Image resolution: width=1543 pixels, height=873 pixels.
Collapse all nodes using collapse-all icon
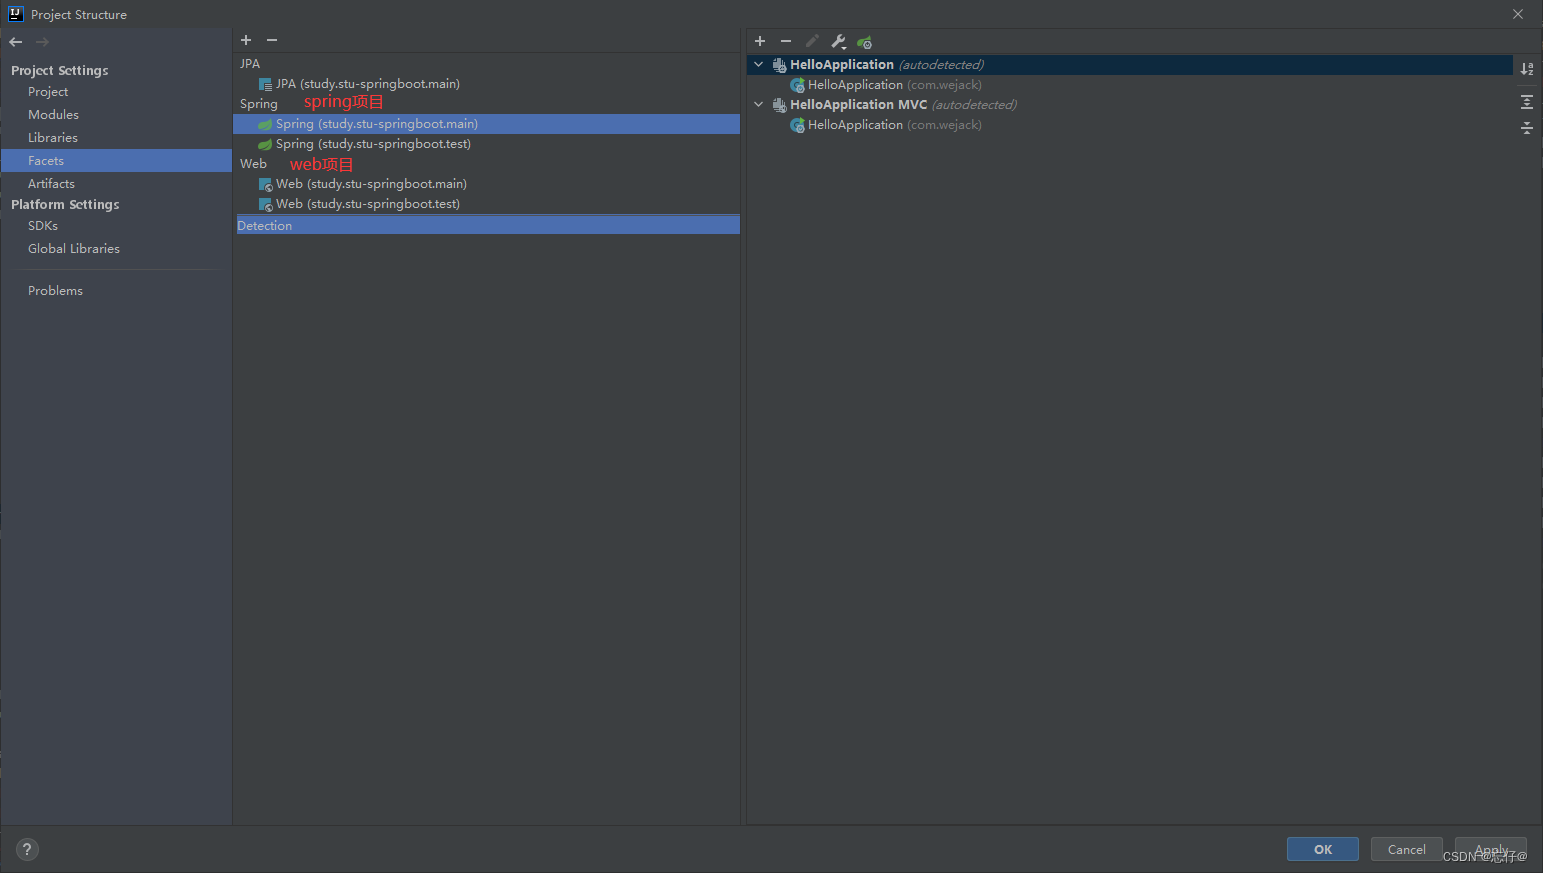click(x=1526, y=128)
